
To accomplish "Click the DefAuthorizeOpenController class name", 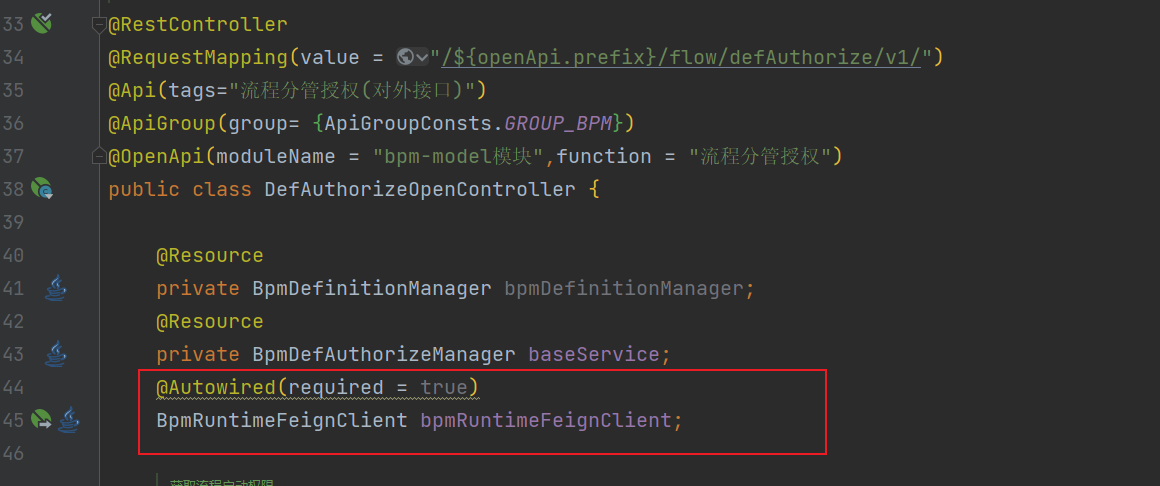I will pyautogui.click(x=420, y=189).
